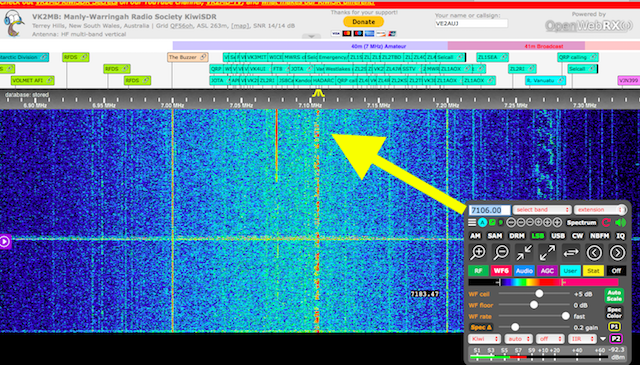Screen dimensions: 640x365
Task: Switch to the User tab
Action: (570, 271)
